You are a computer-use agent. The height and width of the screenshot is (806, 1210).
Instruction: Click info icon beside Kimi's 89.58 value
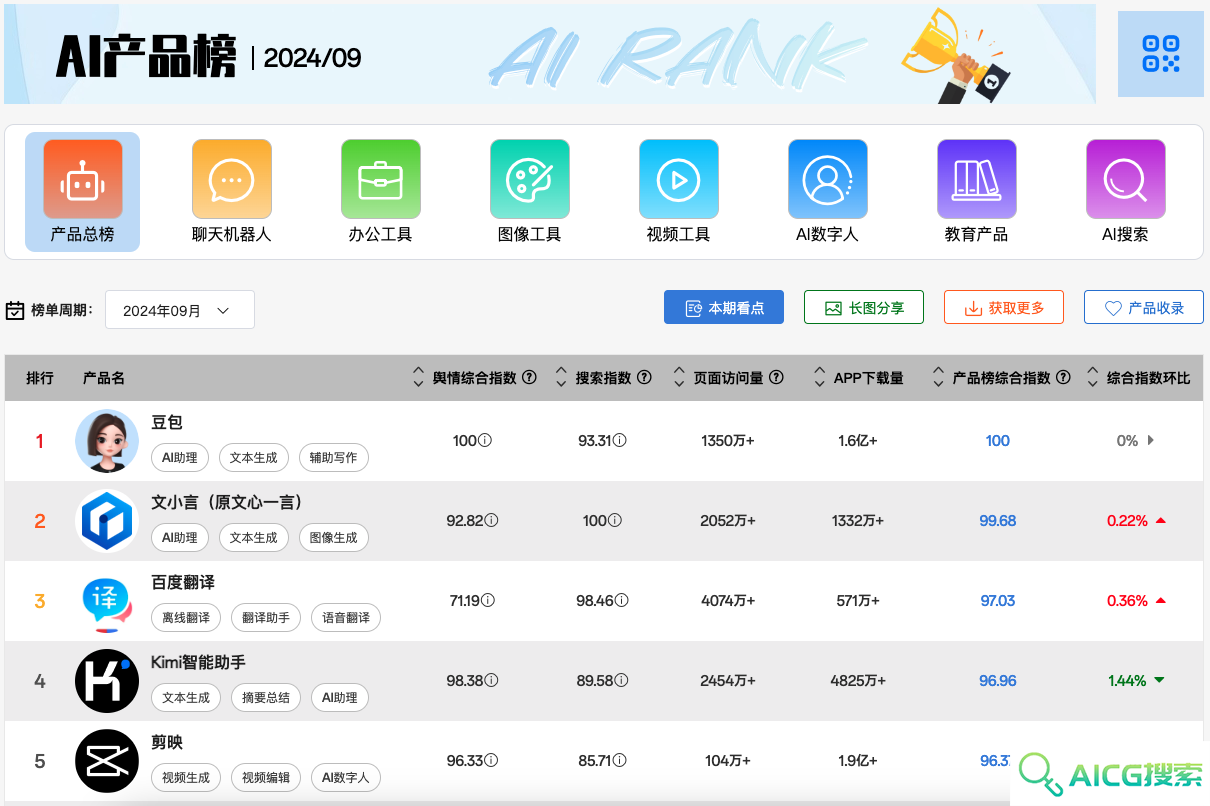(621, 681)
